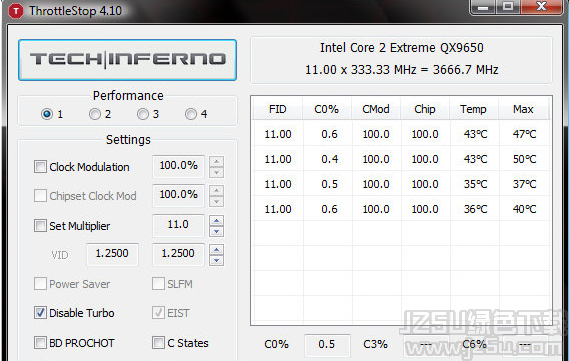This screenshot has height=361, width=569.
Task: Click the C0% column header
Action: (x=327, y=109)
